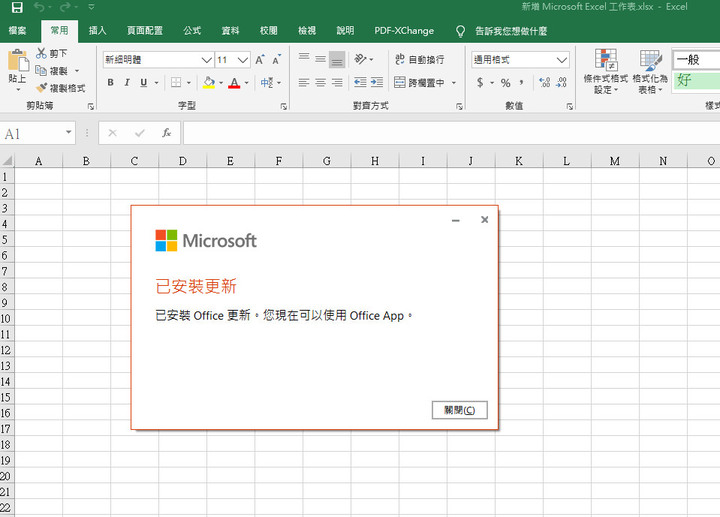Click the yellow Fill Color bucket
720x517 pixels.
click(x=209, y=83)
